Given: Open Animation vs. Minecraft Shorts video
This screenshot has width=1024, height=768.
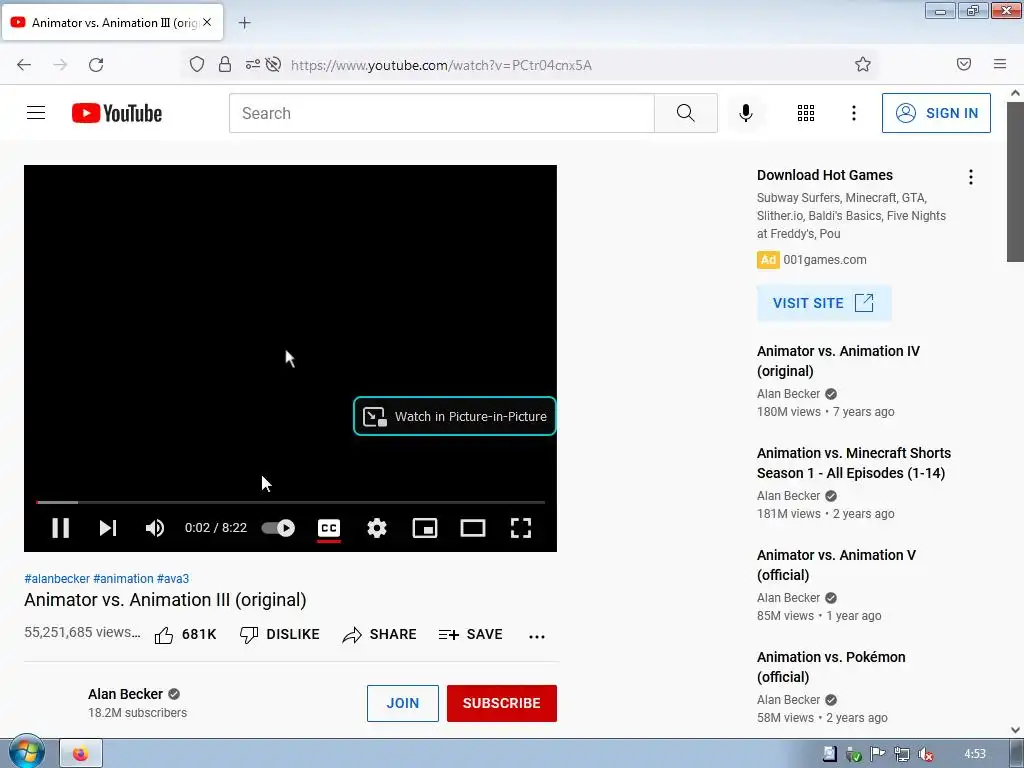Looking at the screenshot, I should click(854, 463).
